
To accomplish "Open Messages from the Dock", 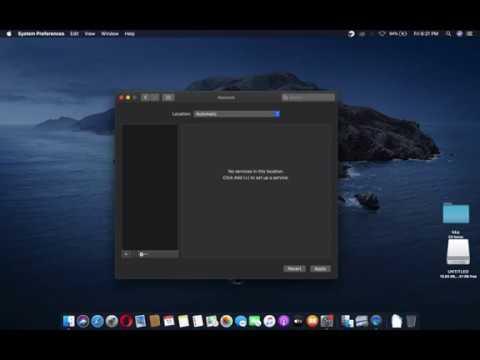I will tap(241, 321).
